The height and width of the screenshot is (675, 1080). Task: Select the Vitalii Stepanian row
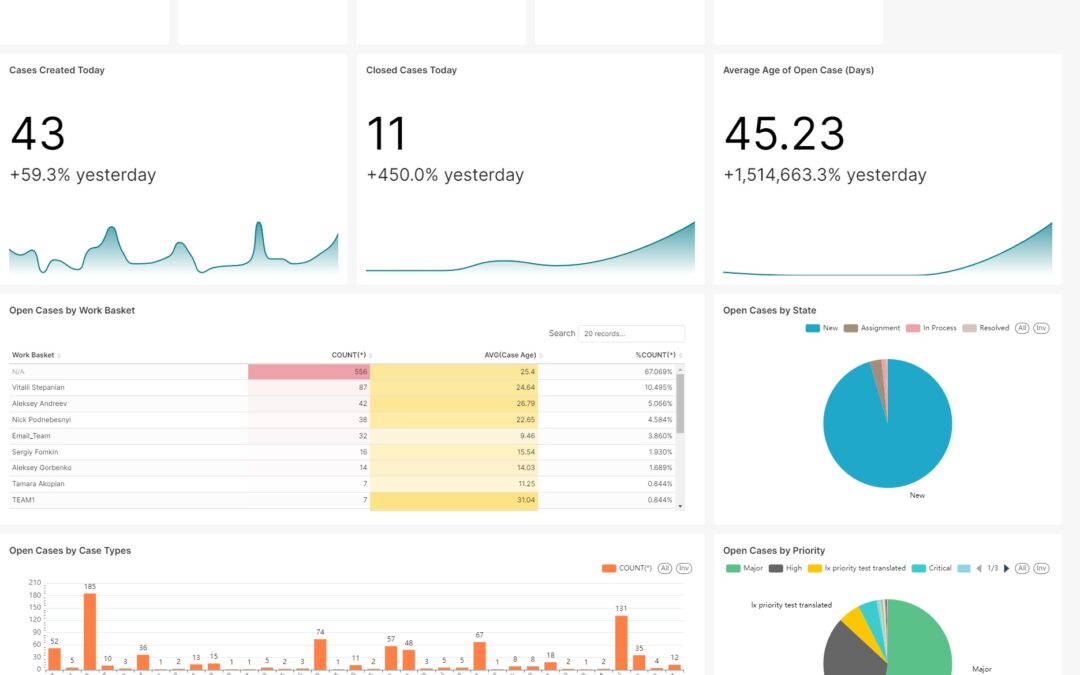point(343,388)
